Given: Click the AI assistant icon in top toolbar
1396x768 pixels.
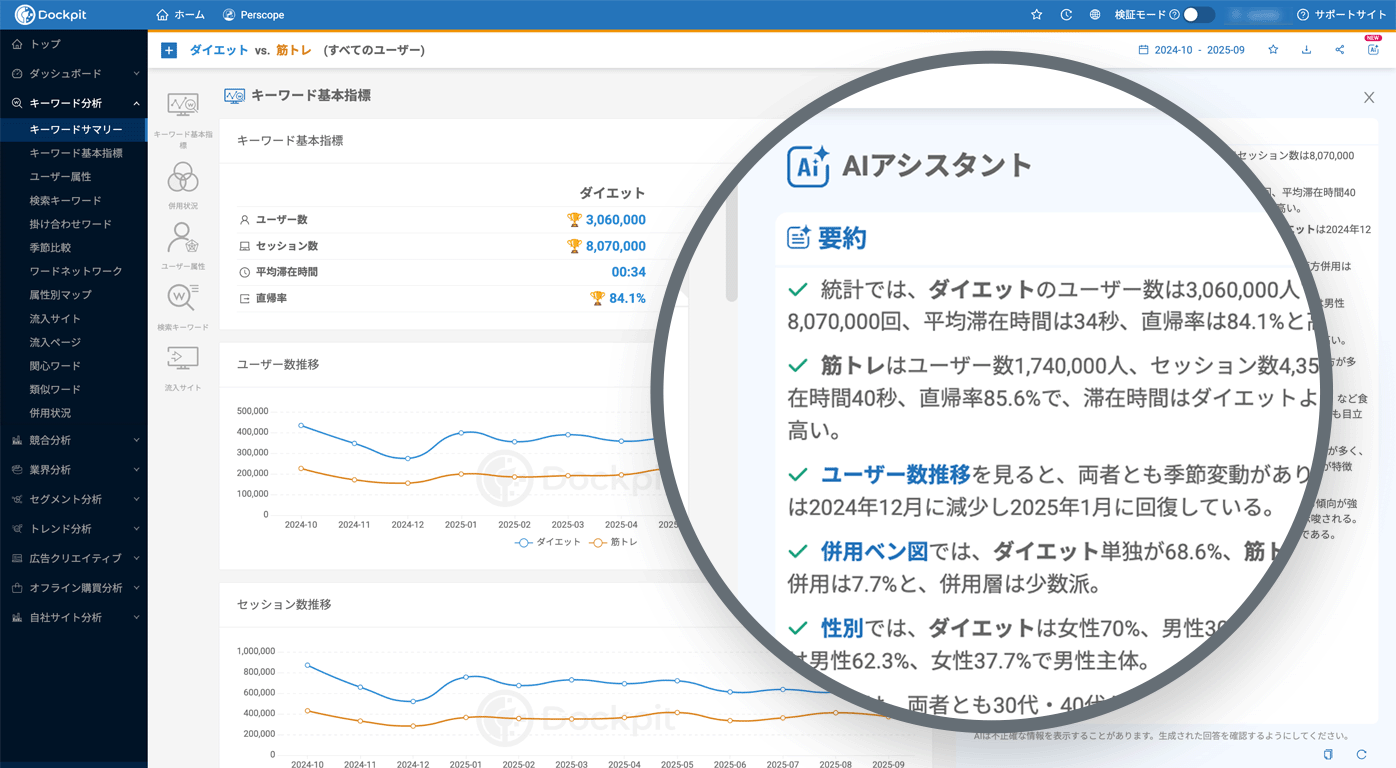Looking at the screenshot, I should [x=1373, y=50].
